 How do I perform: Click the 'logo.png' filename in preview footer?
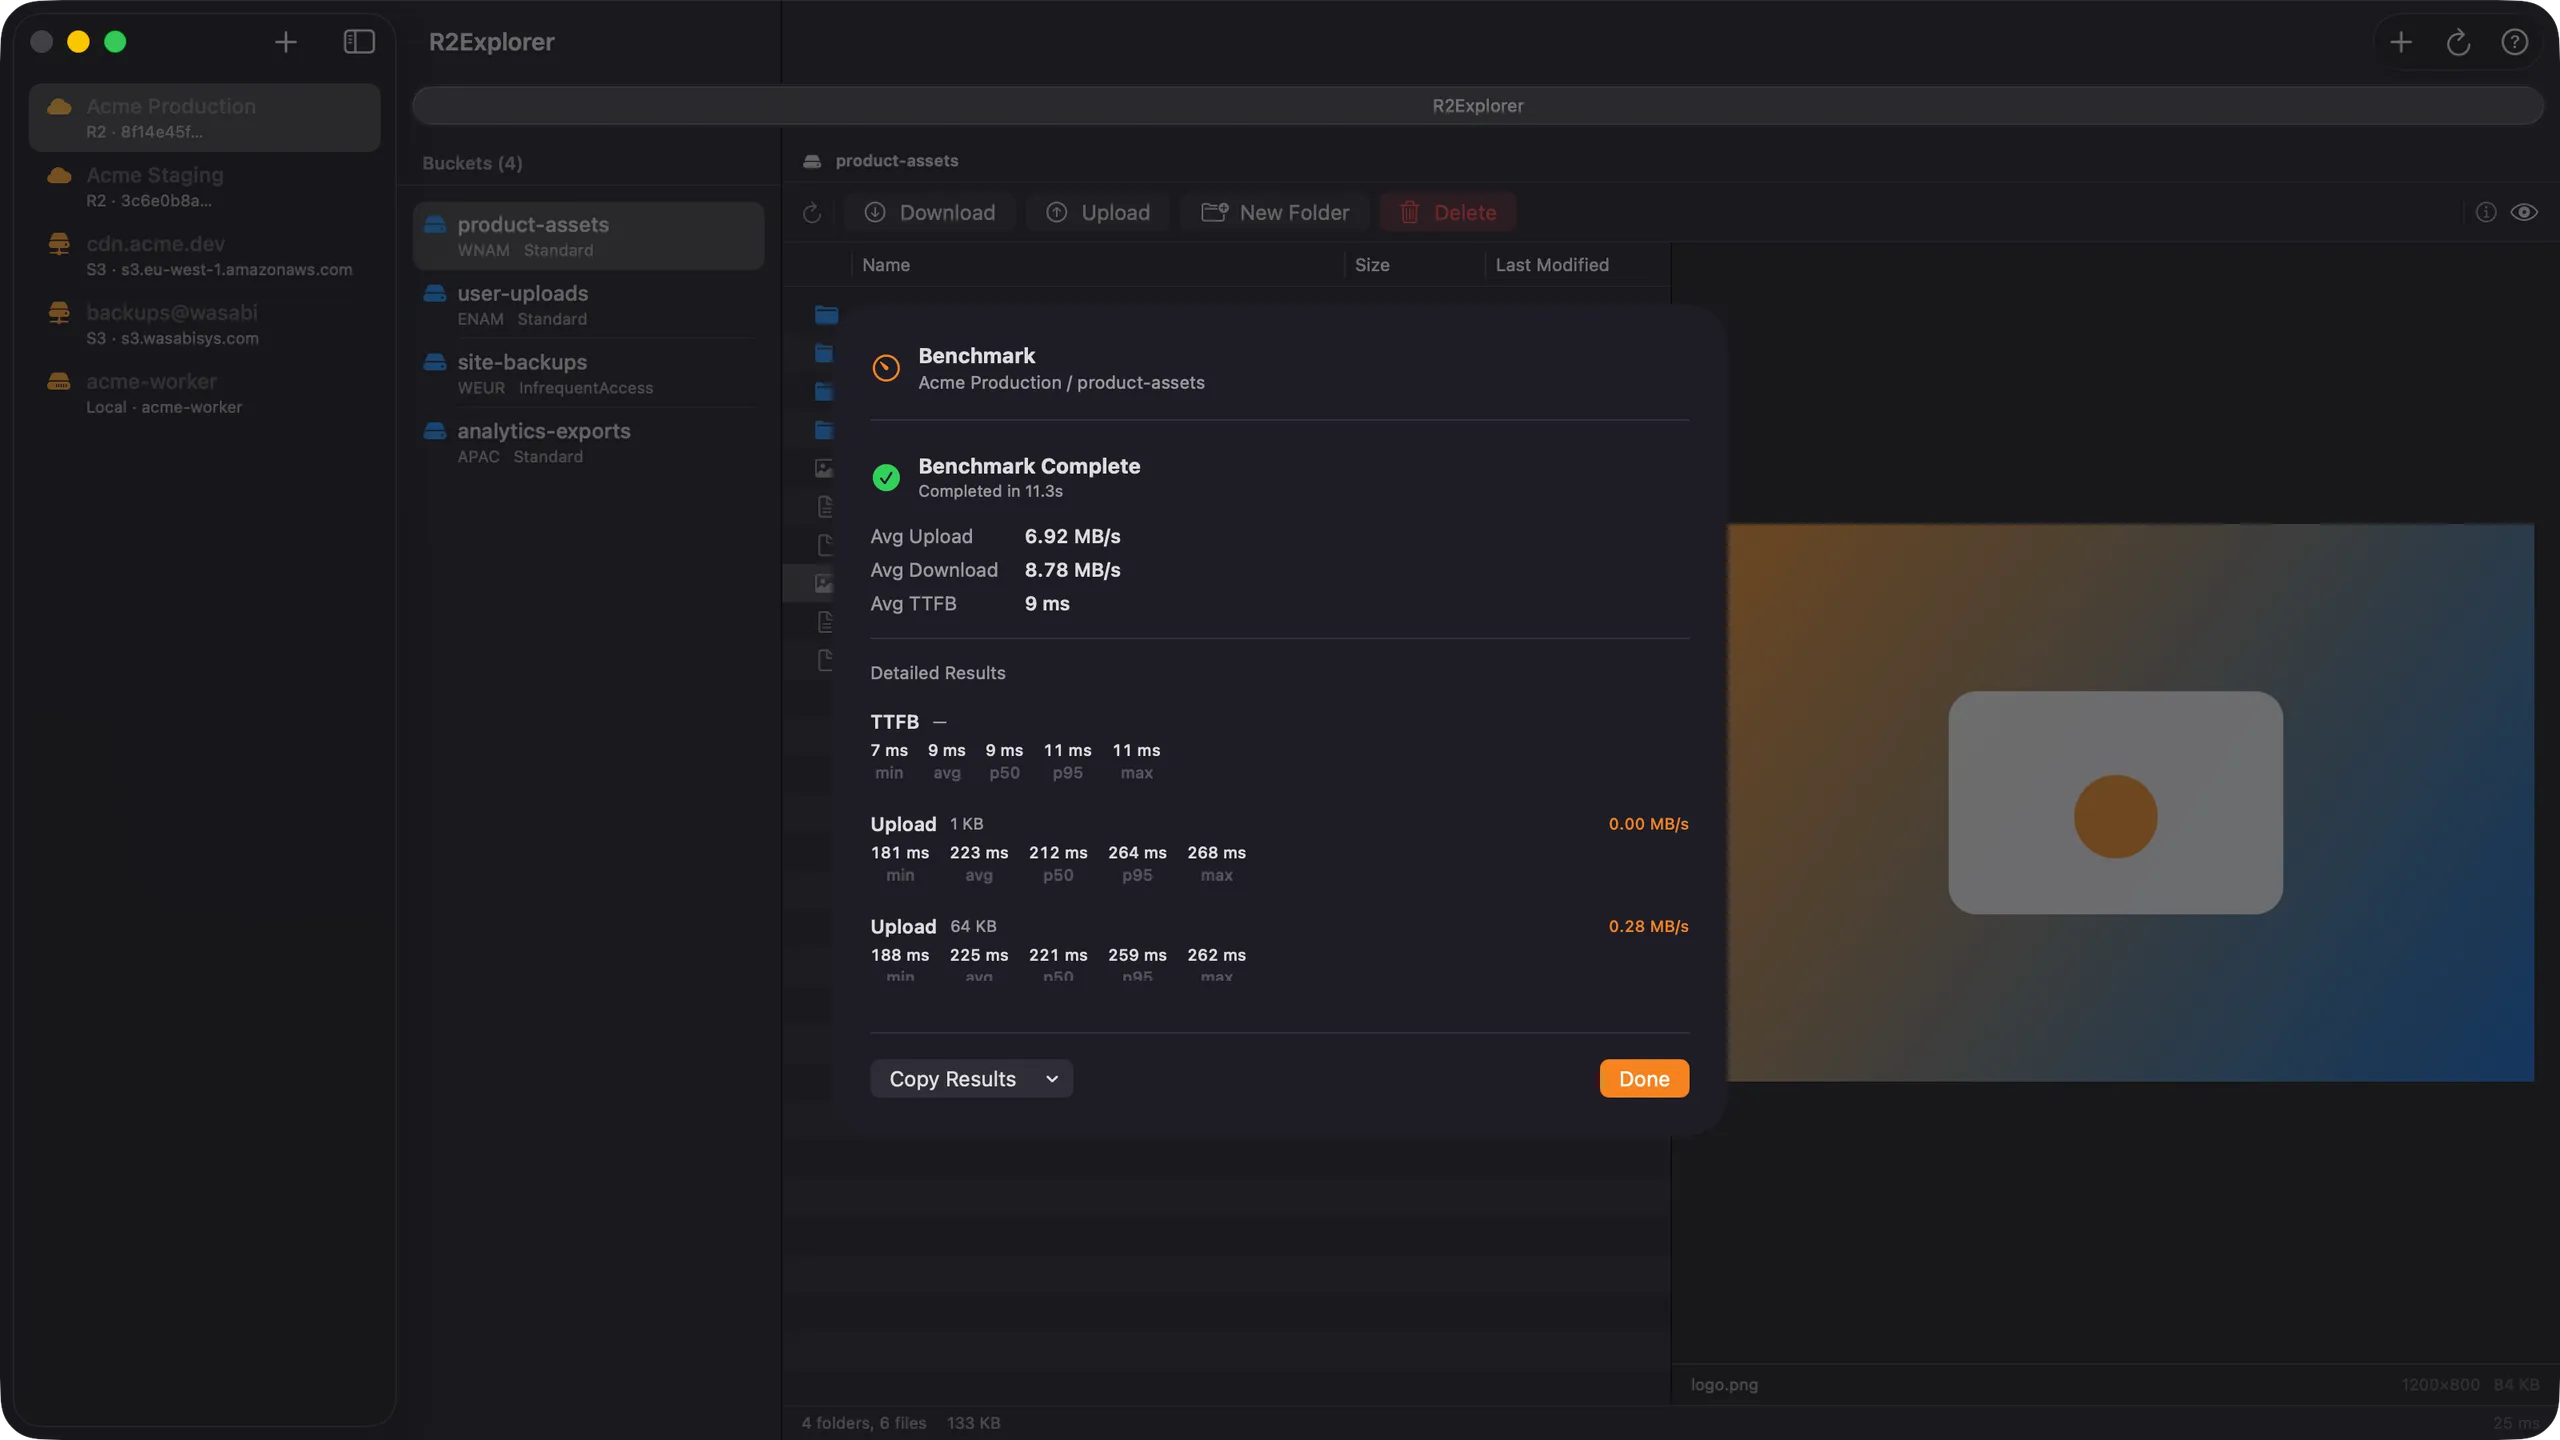click(1724, 1385)
